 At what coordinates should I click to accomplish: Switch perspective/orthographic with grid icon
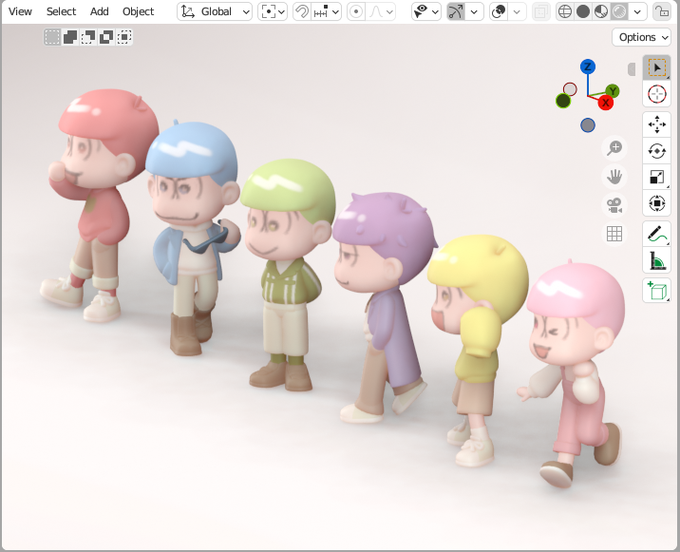point(614,234)
